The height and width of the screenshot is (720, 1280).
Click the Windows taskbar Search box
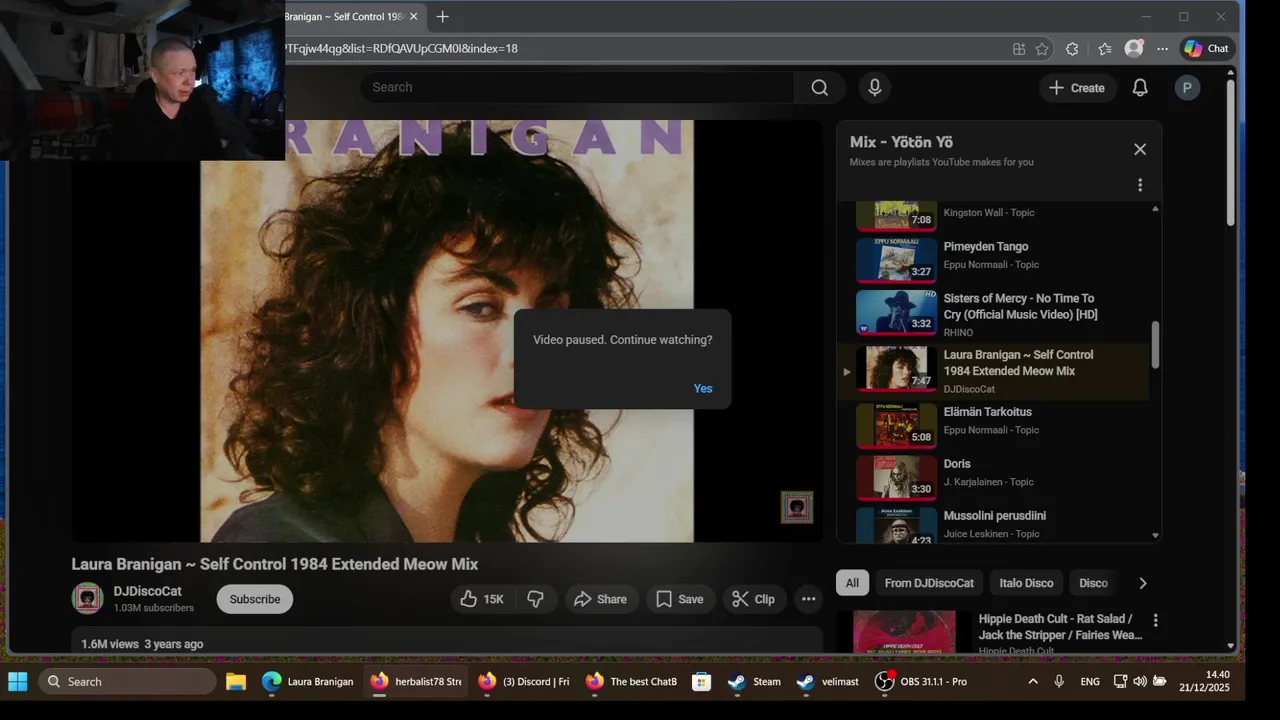coord(127,681)
